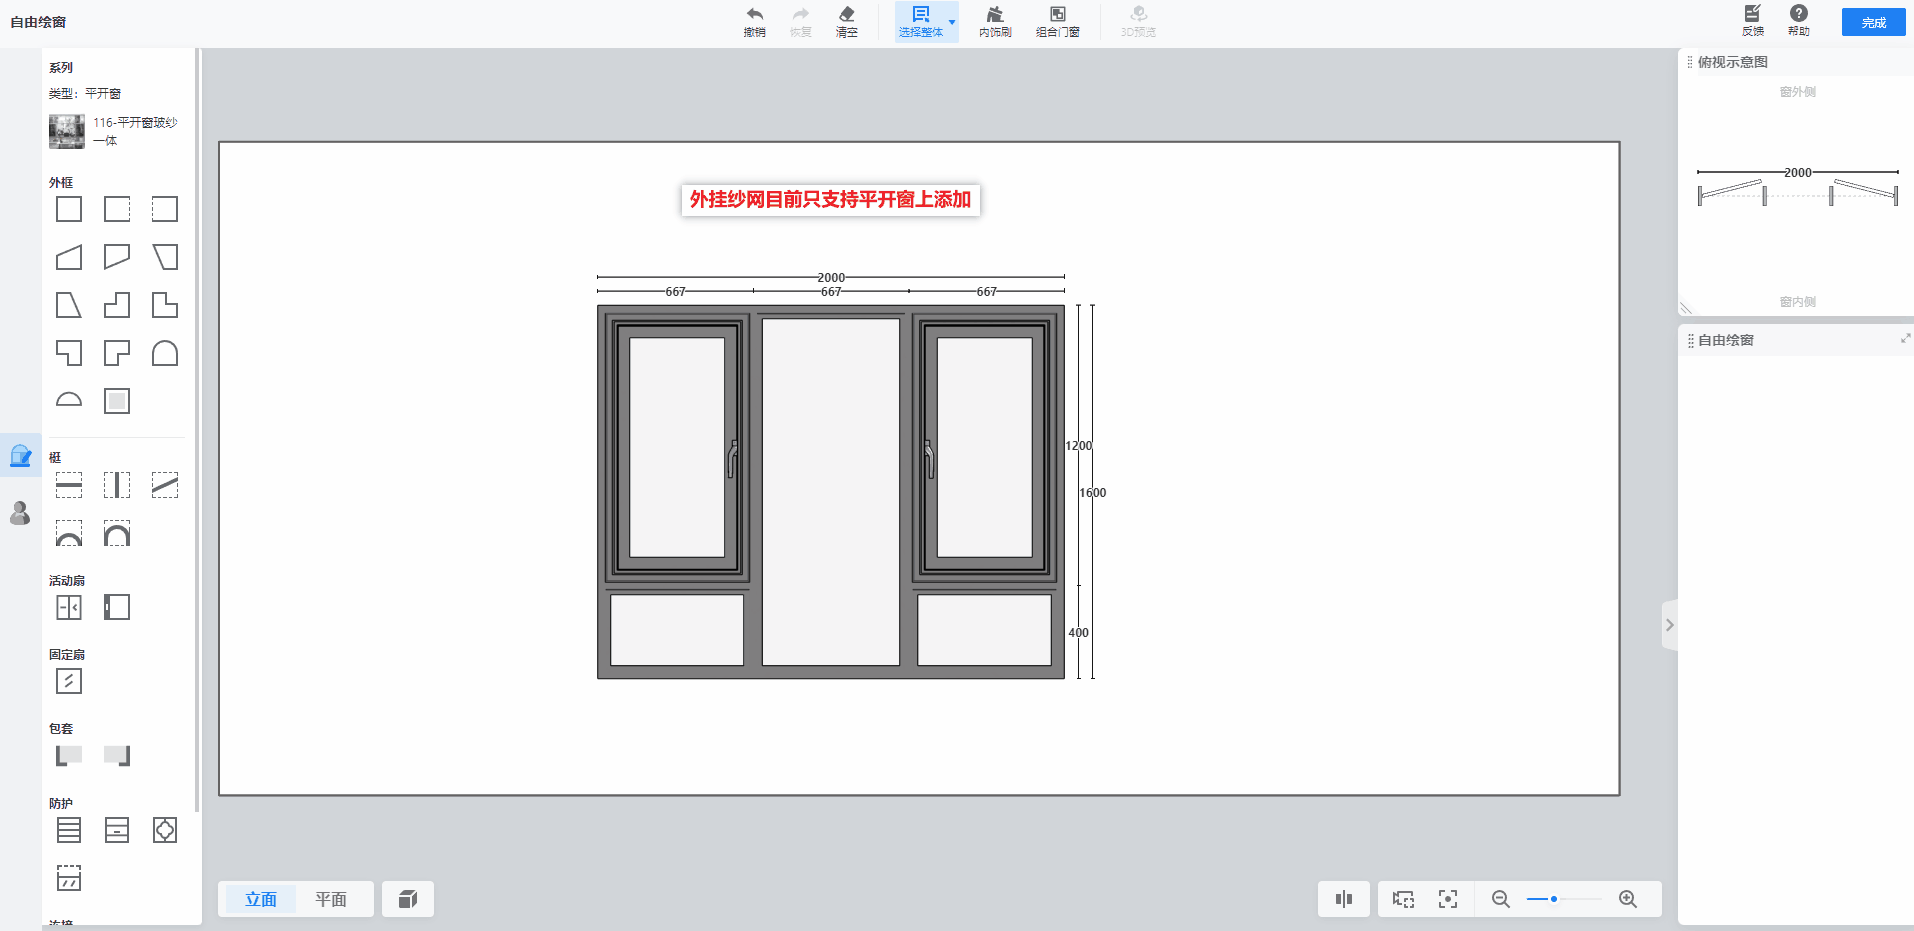
Task: Open the user profile sidebar tab
Action: point(20,513)
